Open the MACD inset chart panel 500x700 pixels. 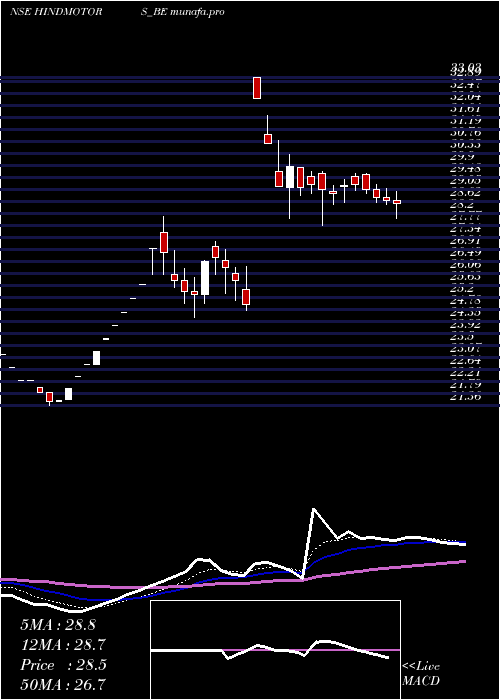point(275,650)
